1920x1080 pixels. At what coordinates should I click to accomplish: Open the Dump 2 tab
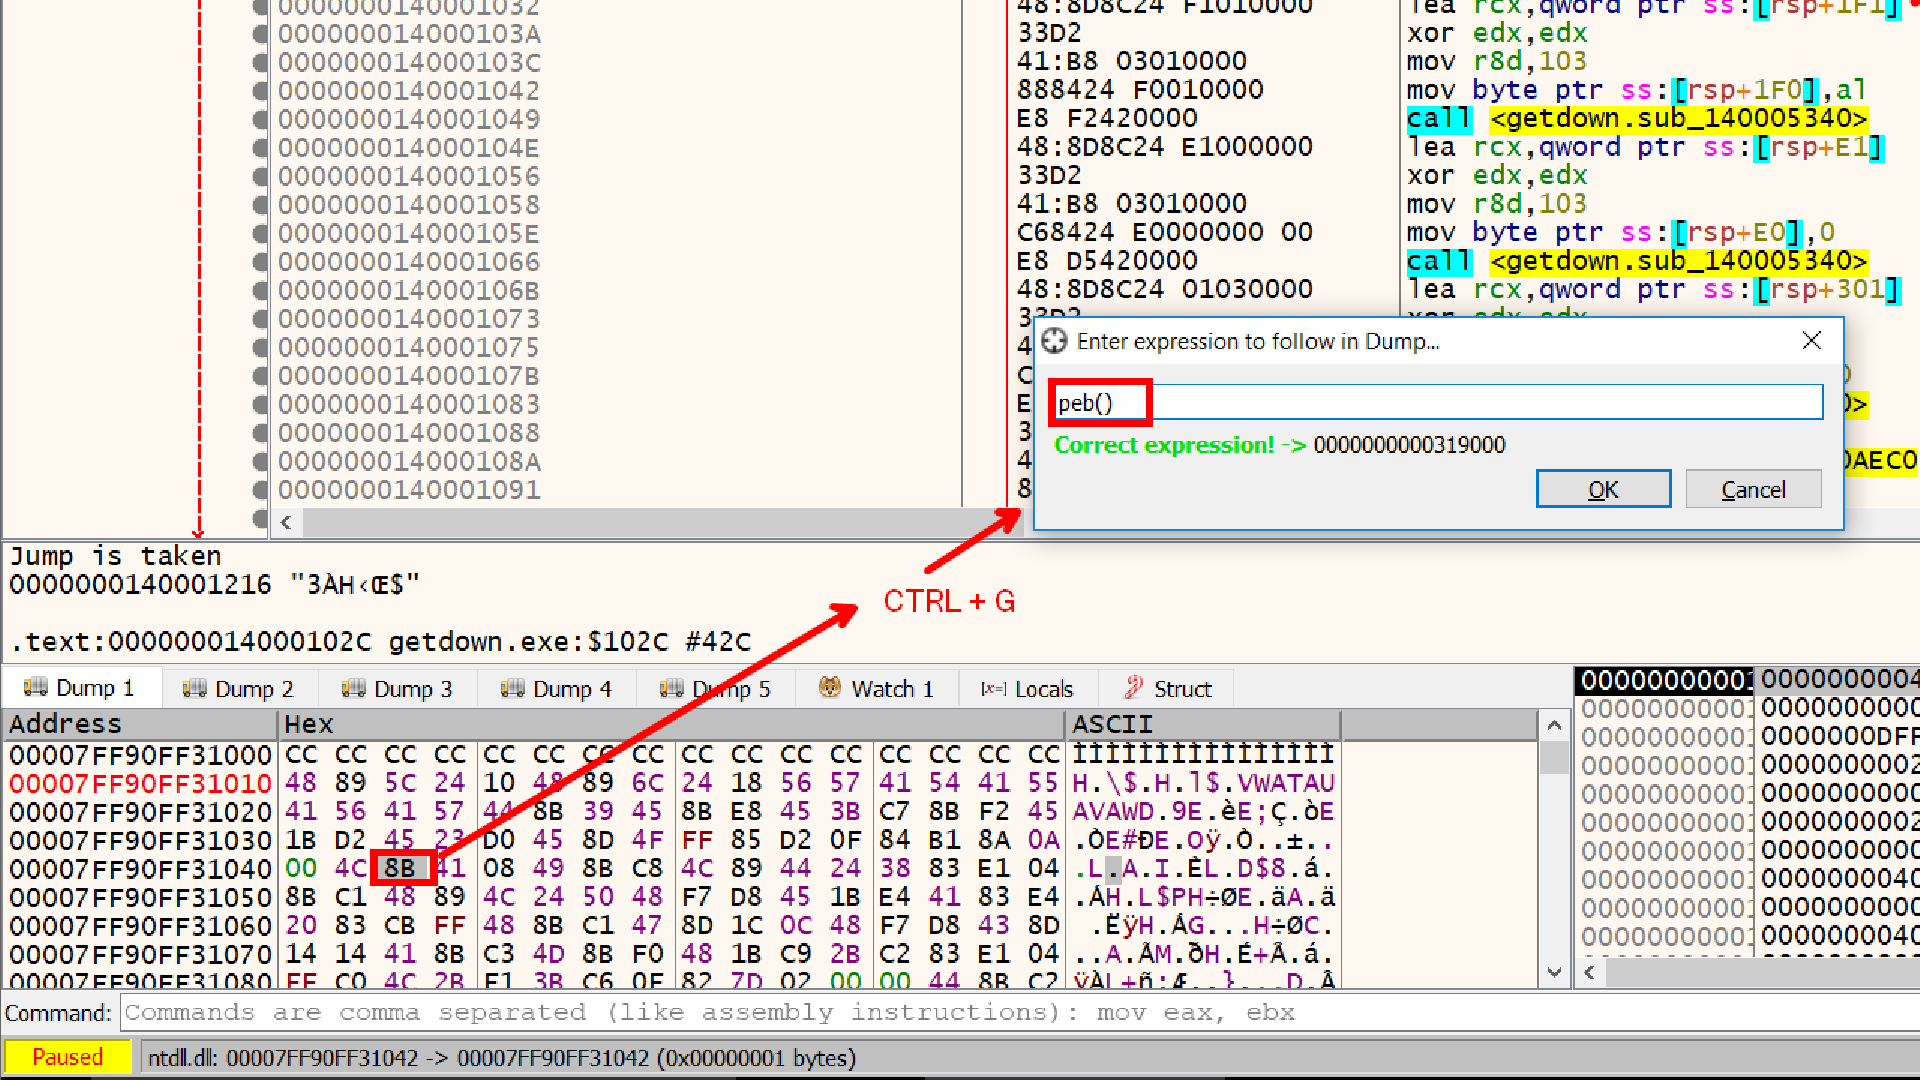coord(239,689)
